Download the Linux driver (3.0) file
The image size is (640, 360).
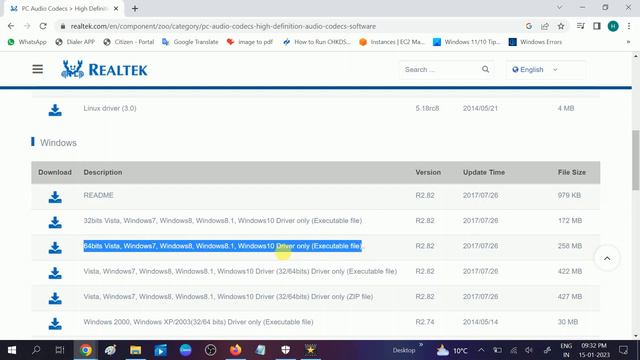(x=55, y=110)
